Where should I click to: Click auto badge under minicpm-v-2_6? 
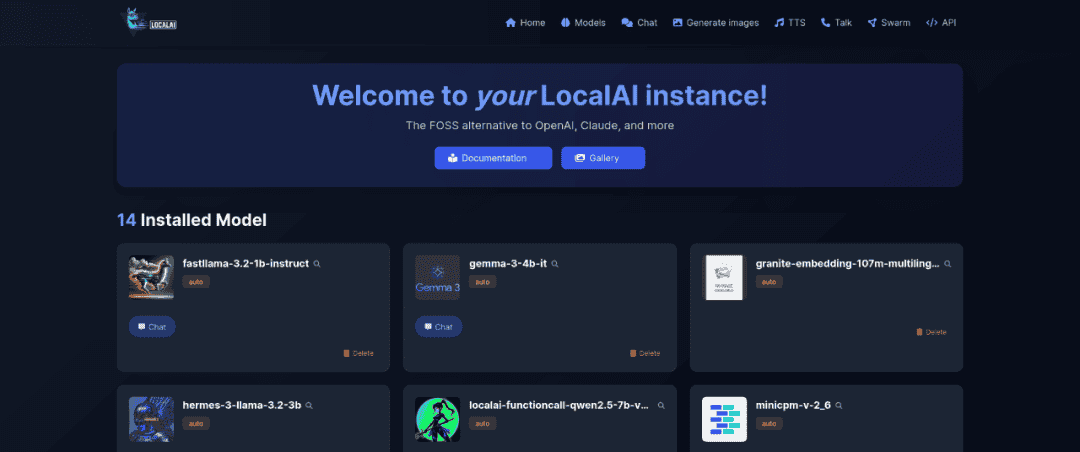(769, 423)
